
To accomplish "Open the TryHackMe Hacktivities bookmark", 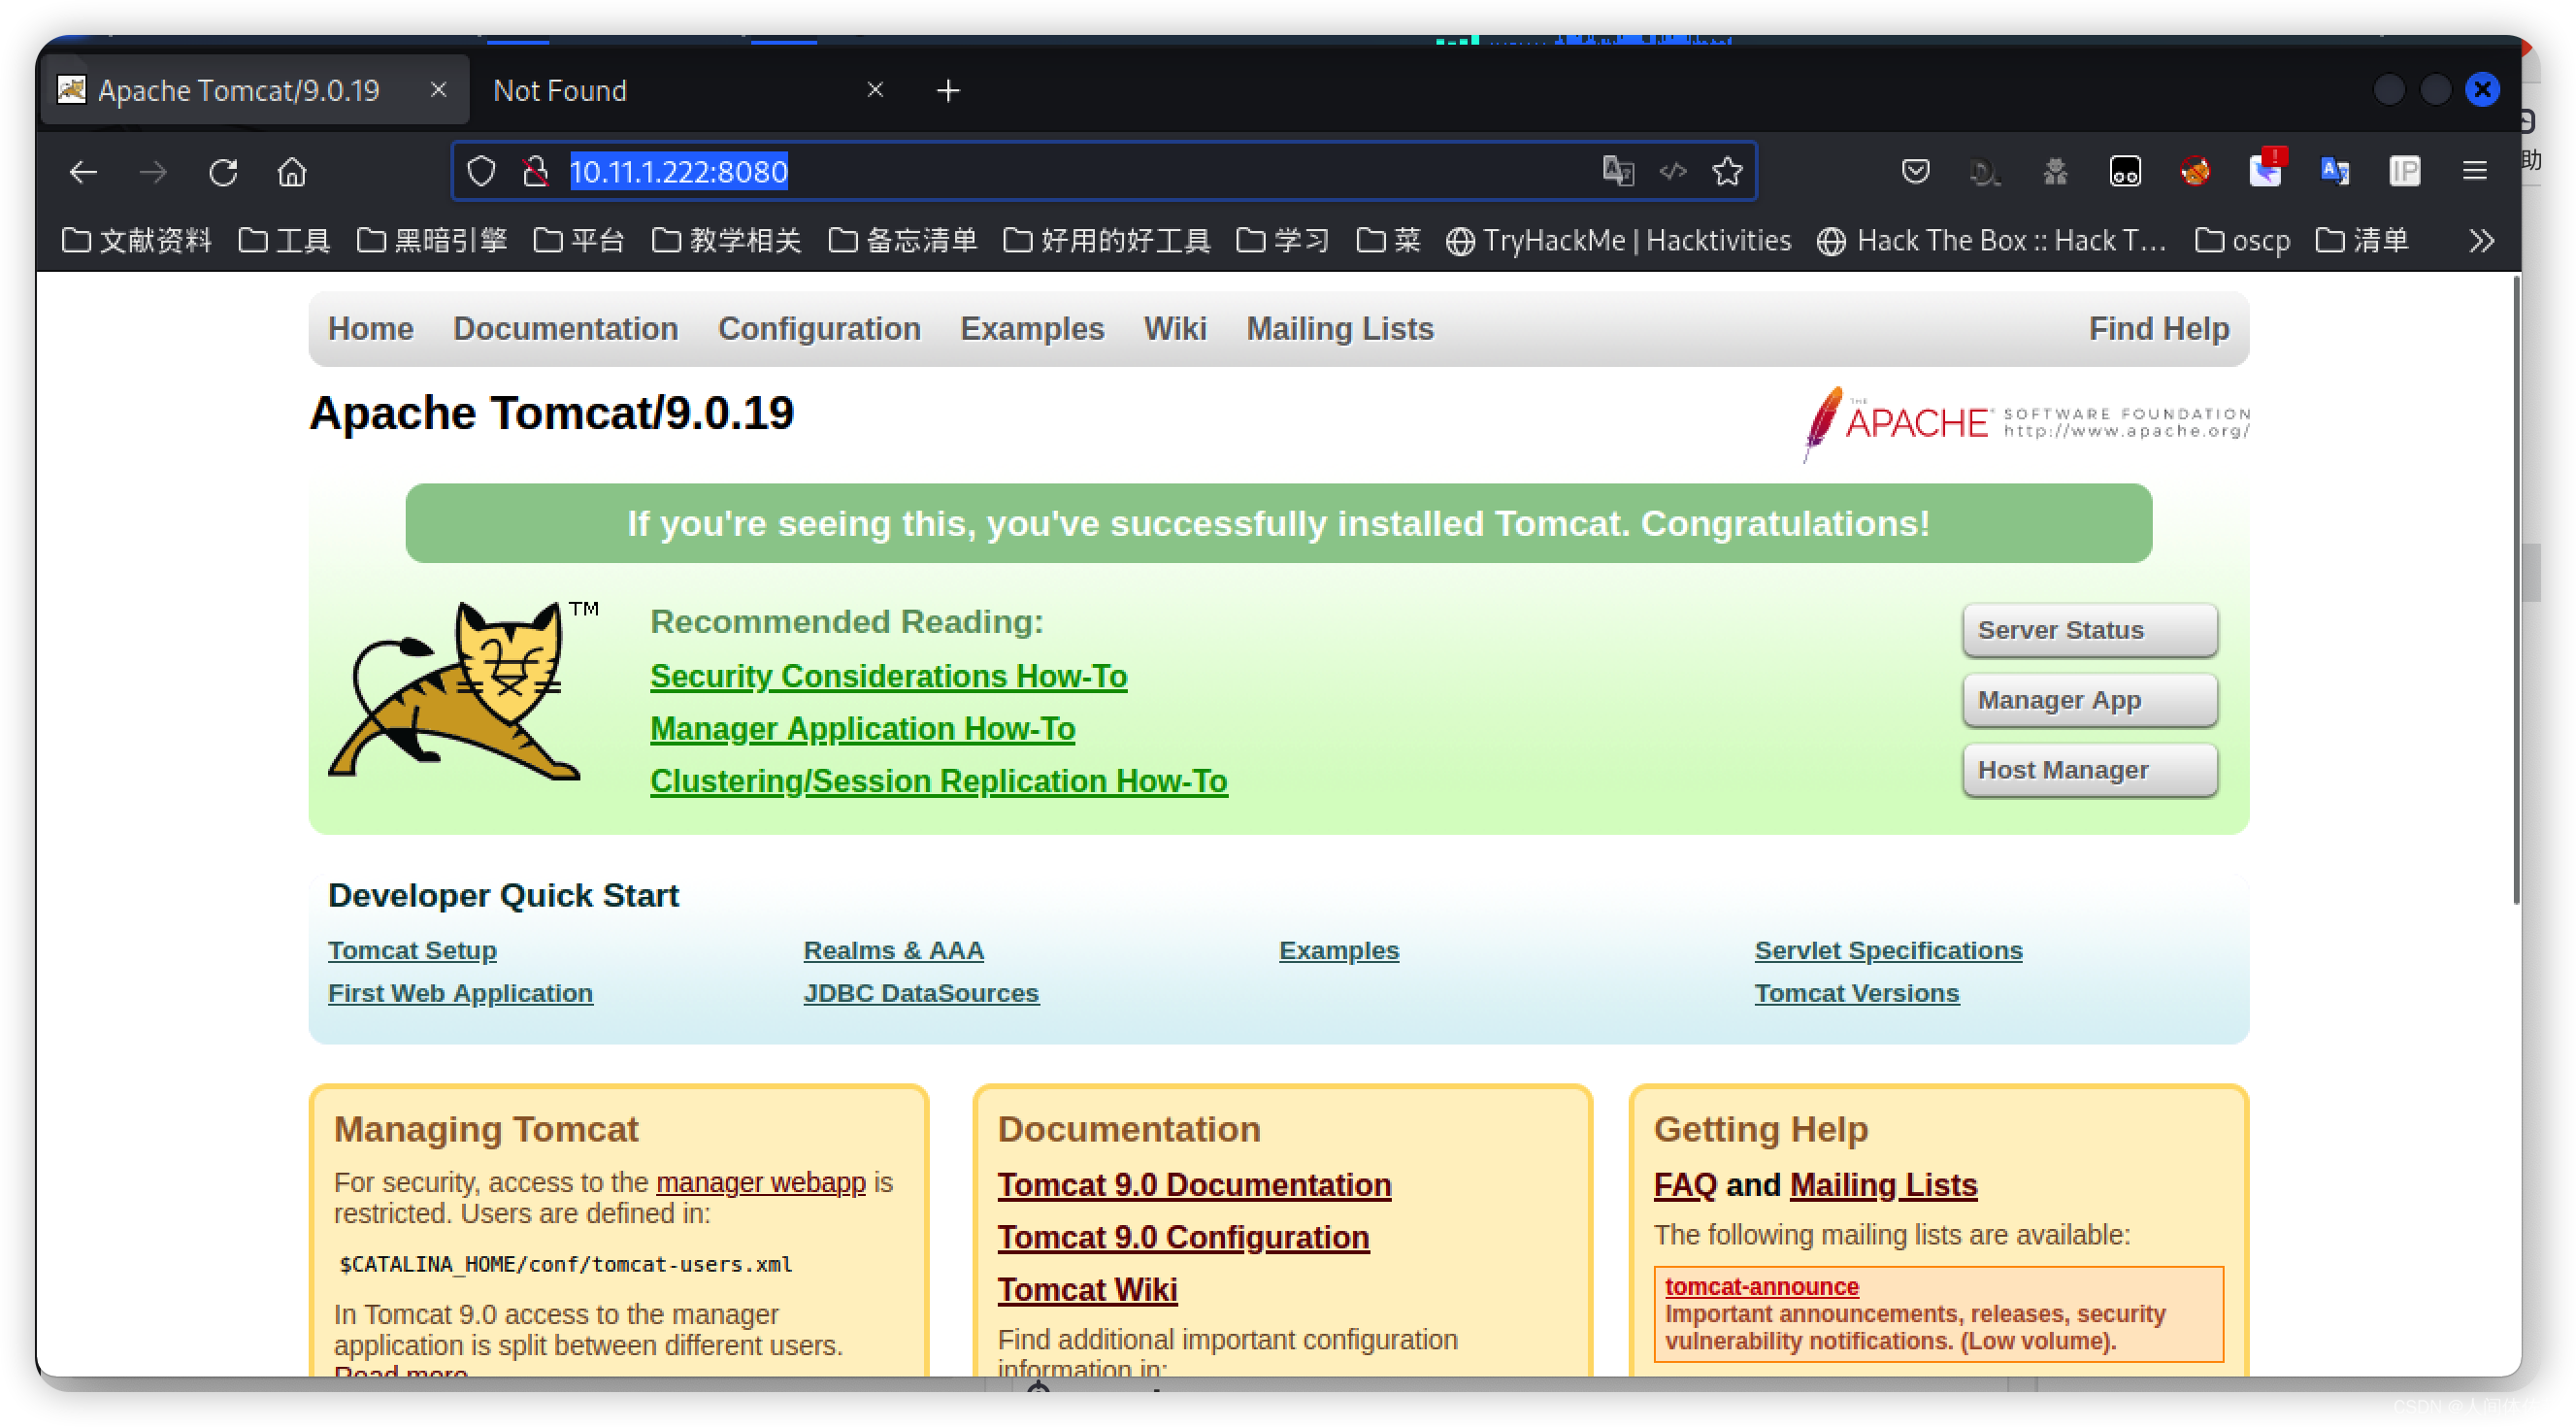I will tap(1618, 241).
